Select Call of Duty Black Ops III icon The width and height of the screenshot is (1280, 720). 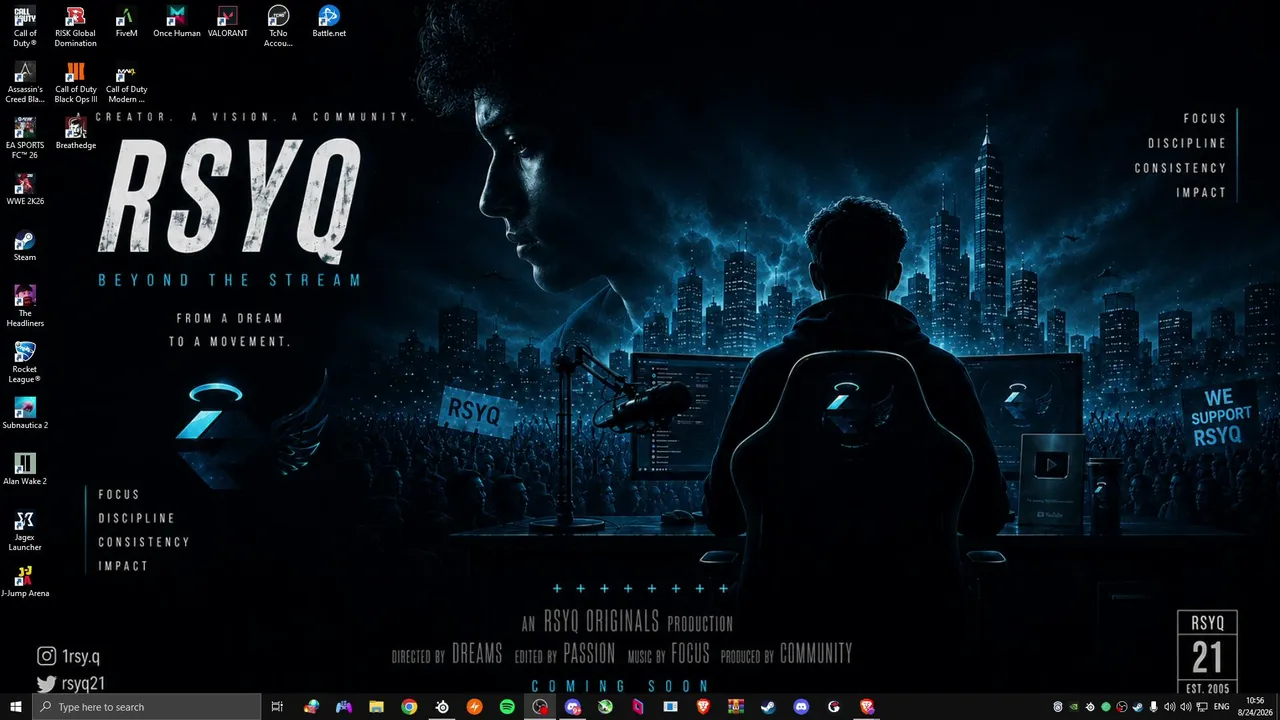coord(75,82)
